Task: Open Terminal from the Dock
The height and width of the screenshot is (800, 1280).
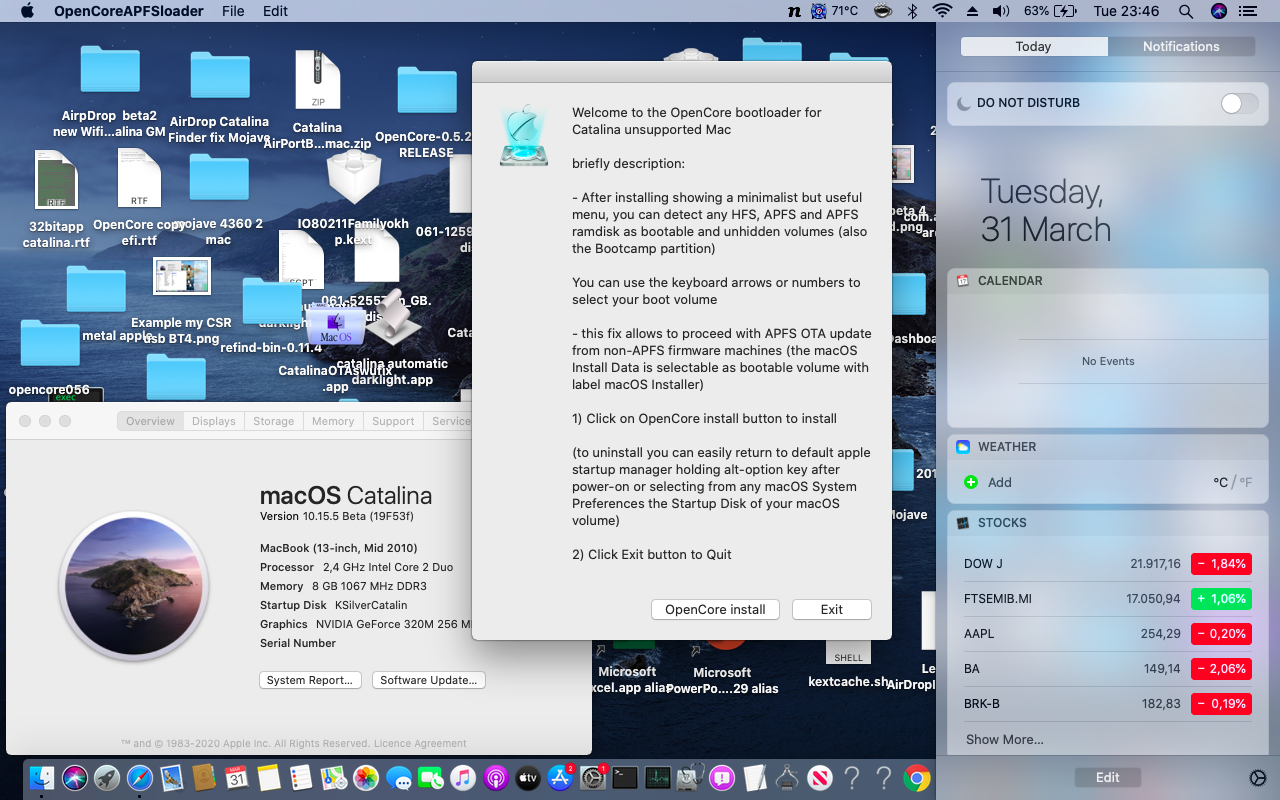Action: [625, 777]
